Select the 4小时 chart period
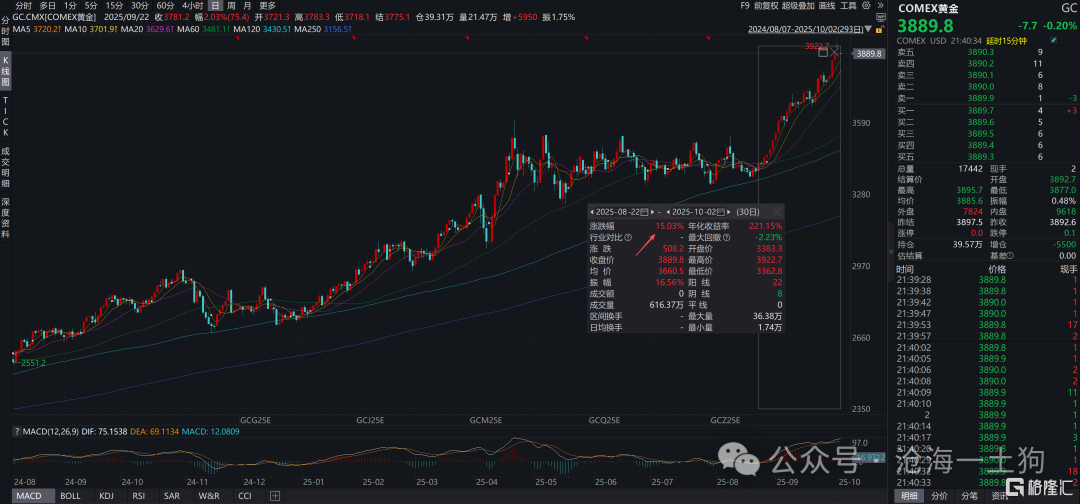 click(x=193, y=6)
